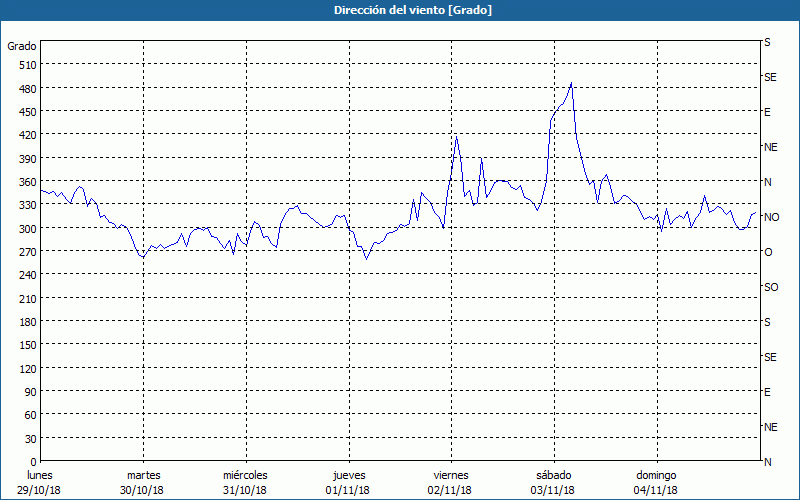Click the 390 degree axis label
This screenshot has height=500, width=800.
(x=28, y=159)
